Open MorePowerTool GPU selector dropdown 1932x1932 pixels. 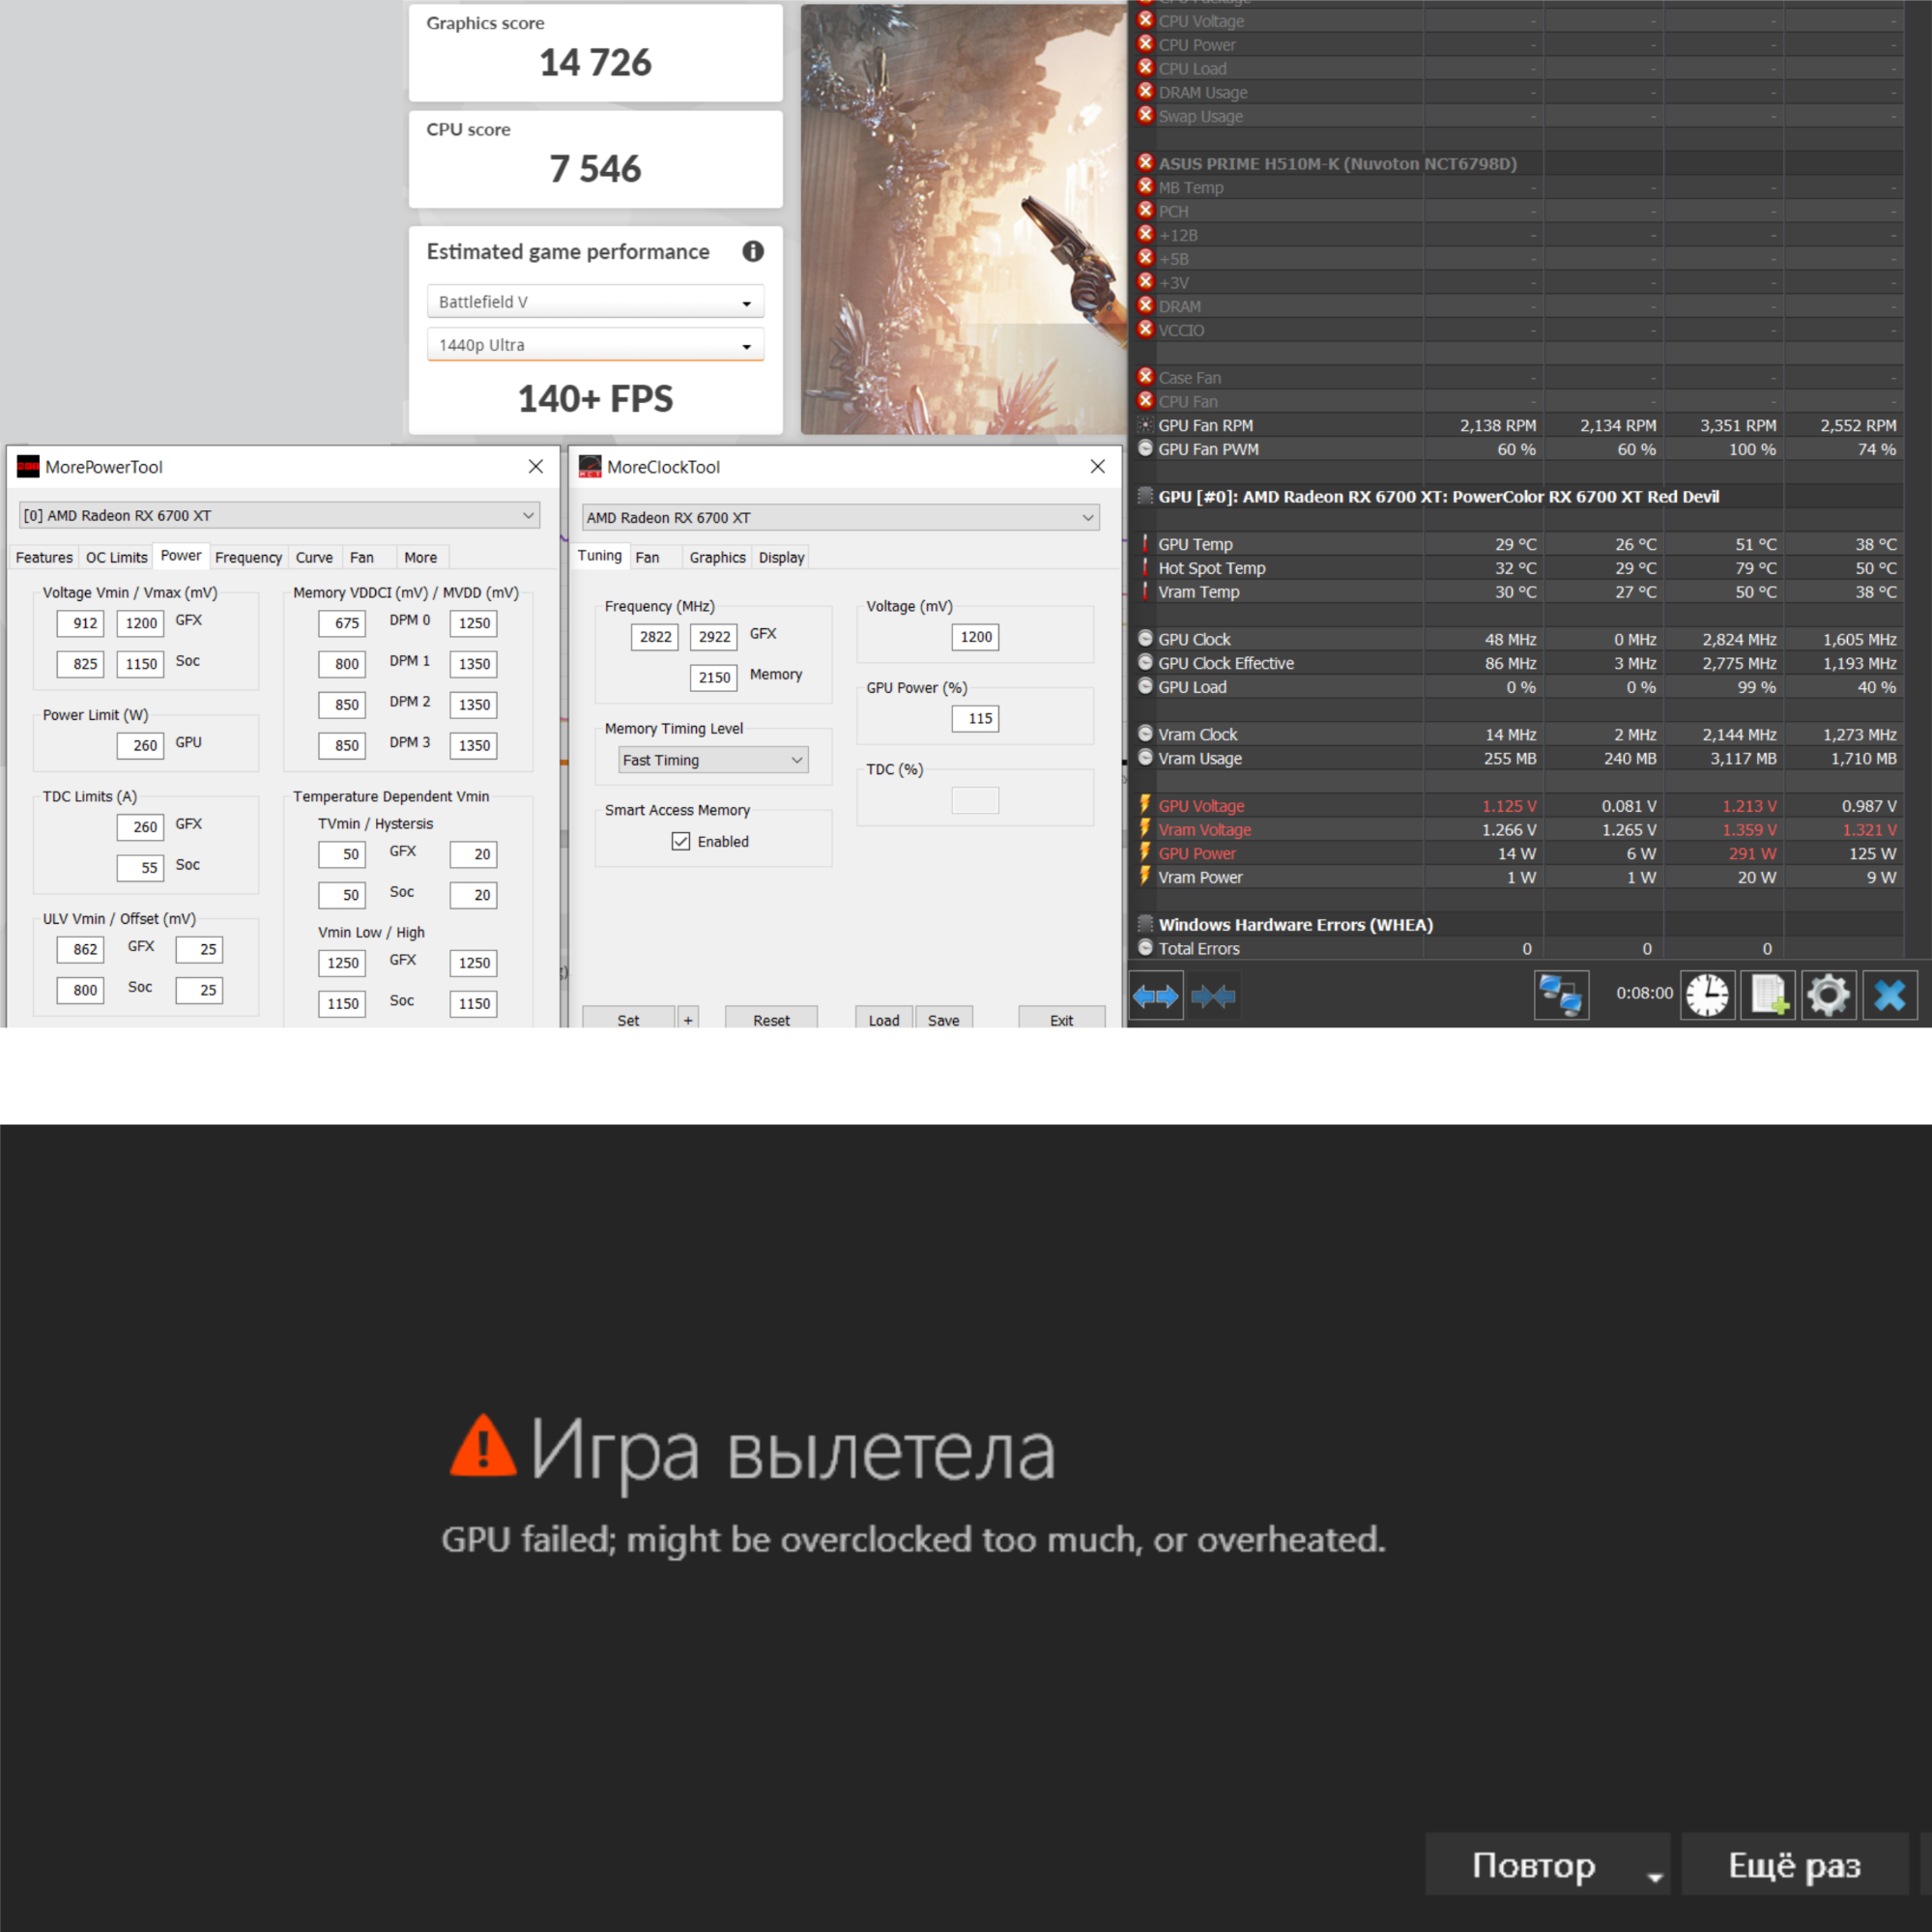click(279, 516)
